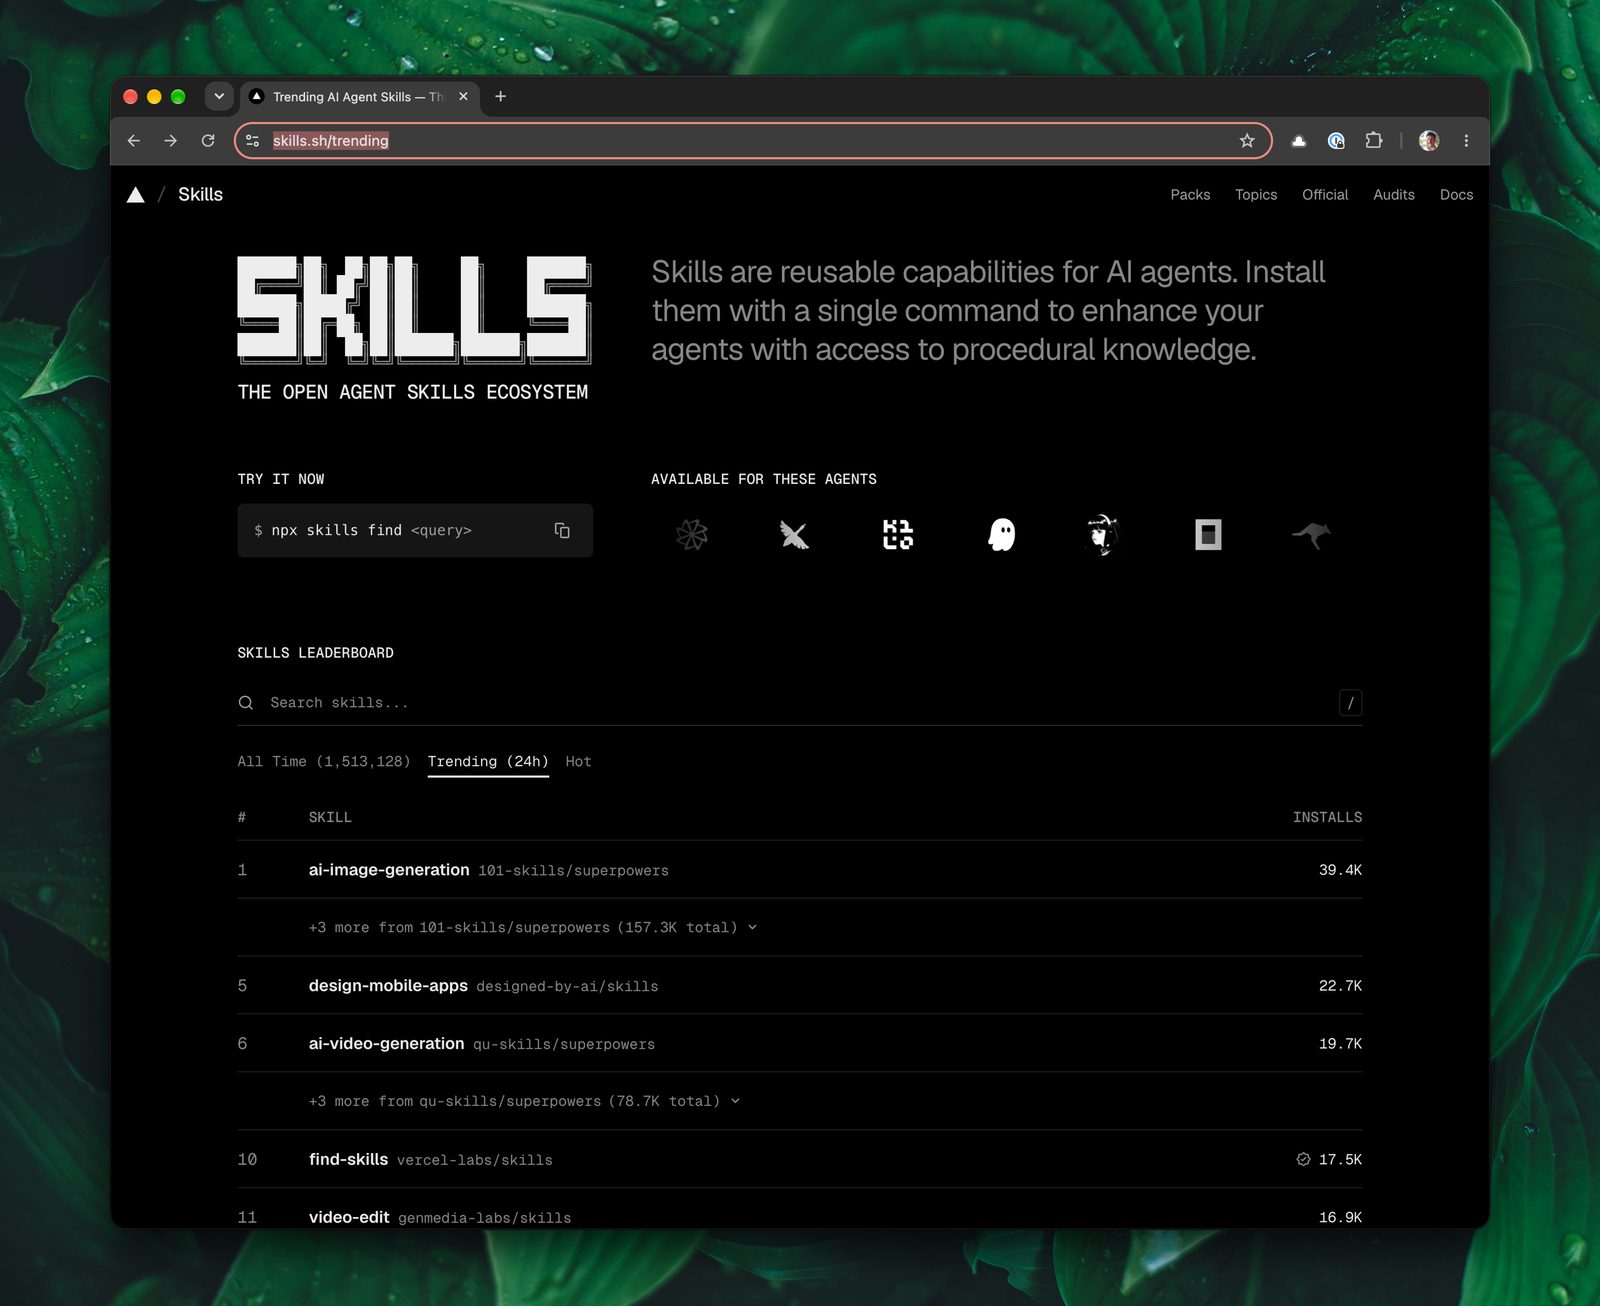Screen dimensions: 1600x1306
Task: Open the browser Extensions puzzle icon
Action: 1374,141
